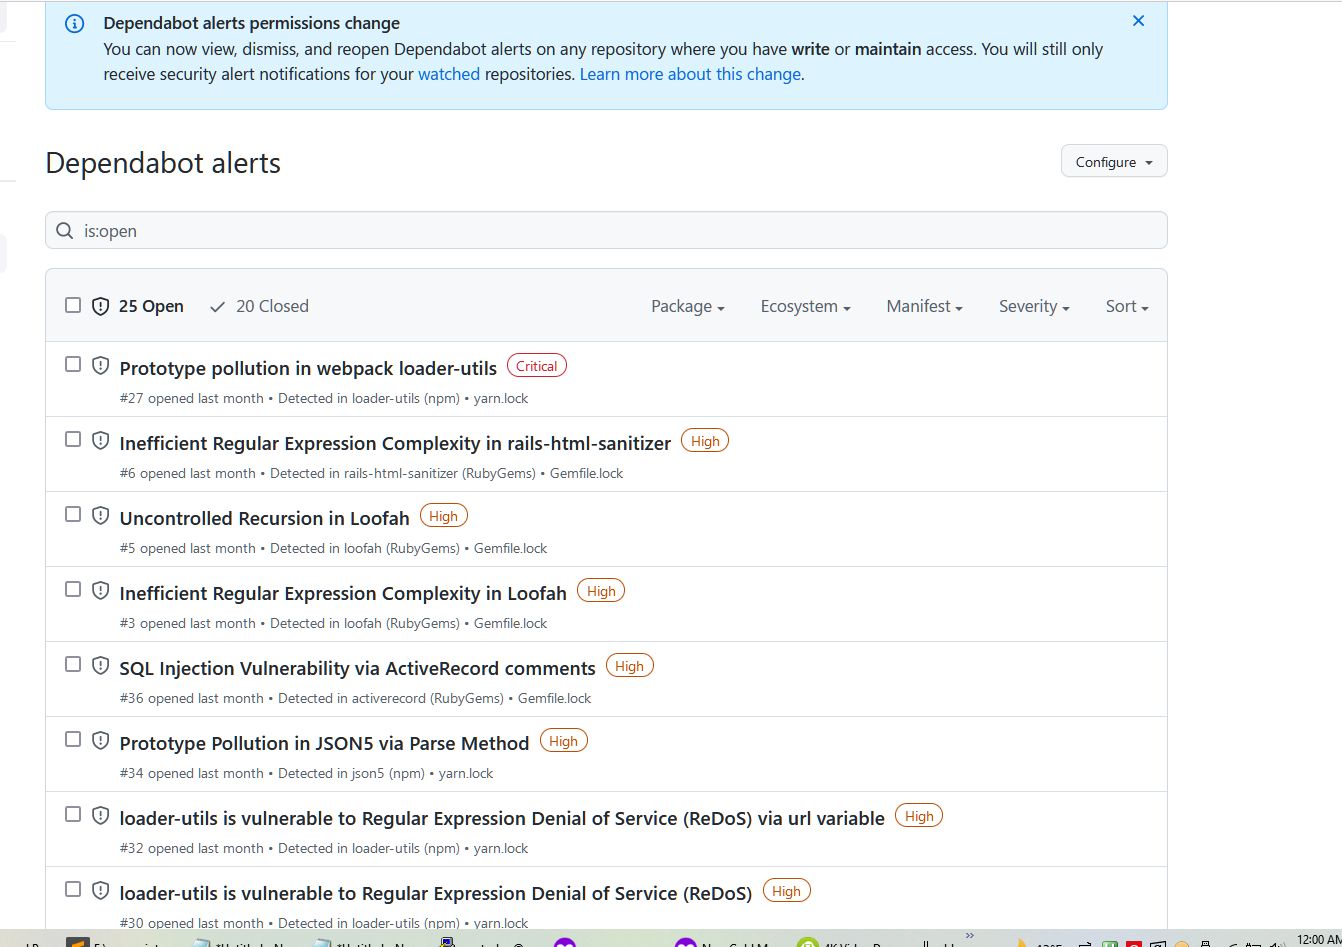This screenshot has width=1342, height=947.
Task: Select checkbox for Inefficient Regular Expression Complexity in Loofah
Action: pyautogui.click(x=73, y=589)
